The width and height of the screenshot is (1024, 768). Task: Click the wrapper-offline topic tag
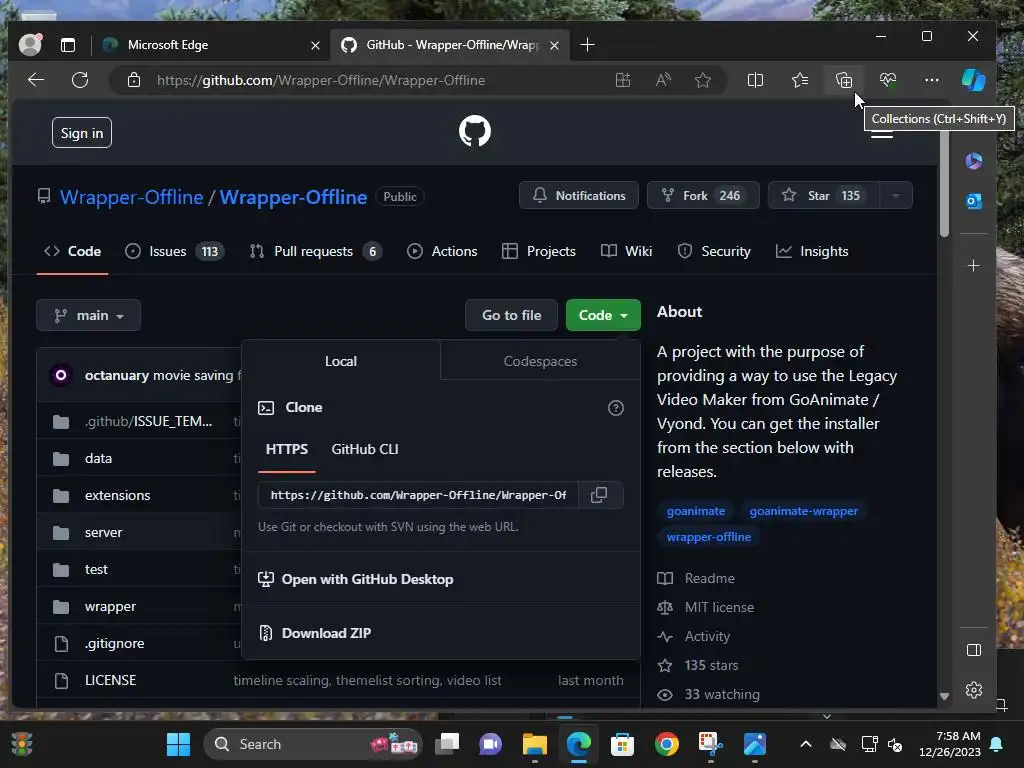pyautogui.click(x=709, y=537)
